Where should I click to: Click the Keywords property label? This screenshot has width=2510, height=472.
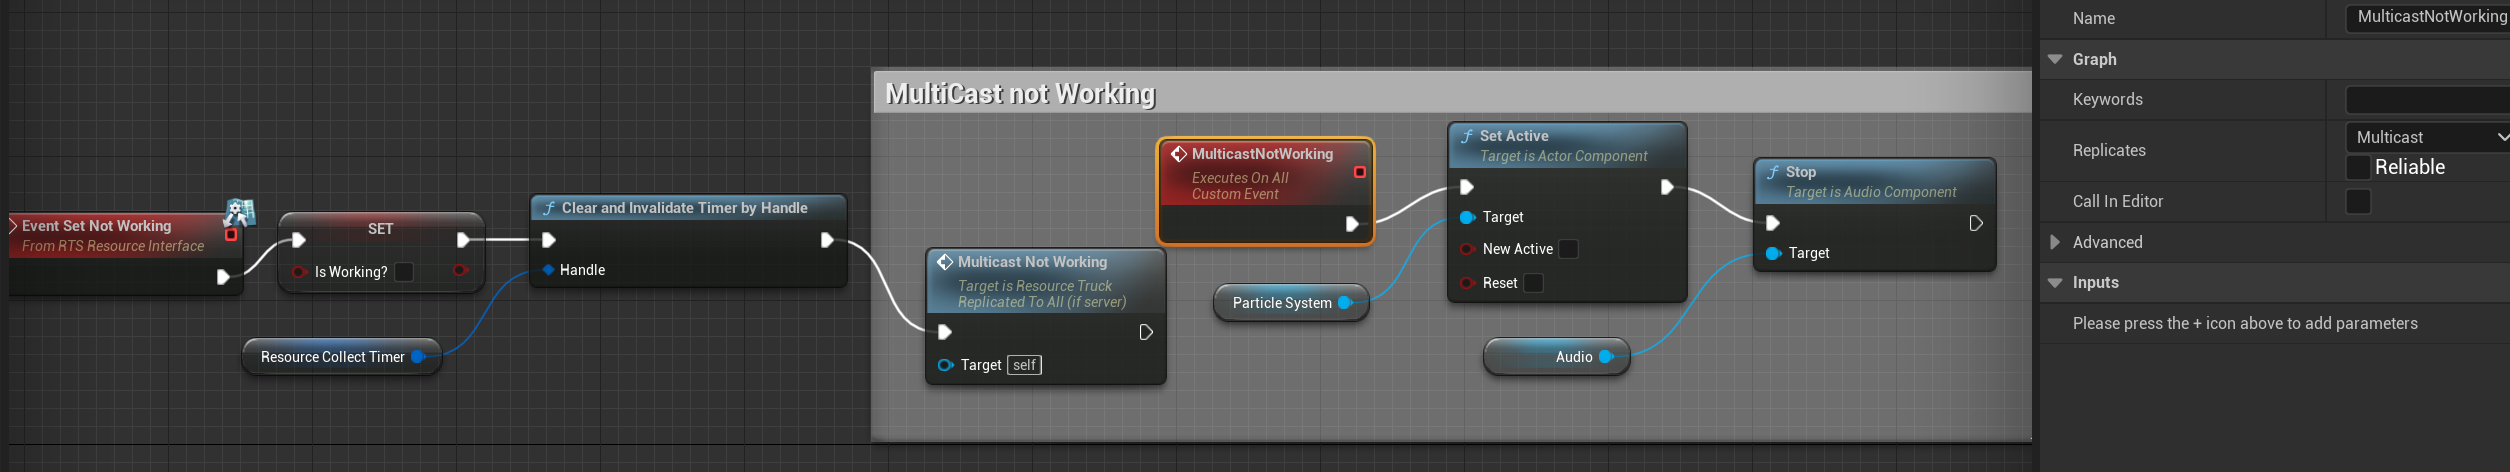[x=2107, y=99]
